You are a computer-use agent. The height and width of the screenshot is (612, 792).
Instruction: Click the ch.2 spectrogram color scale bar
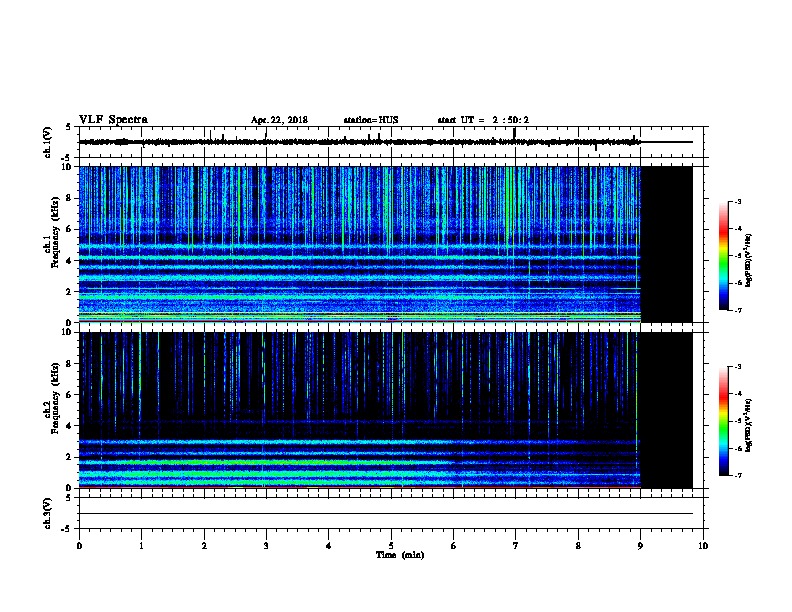[724, 421]
